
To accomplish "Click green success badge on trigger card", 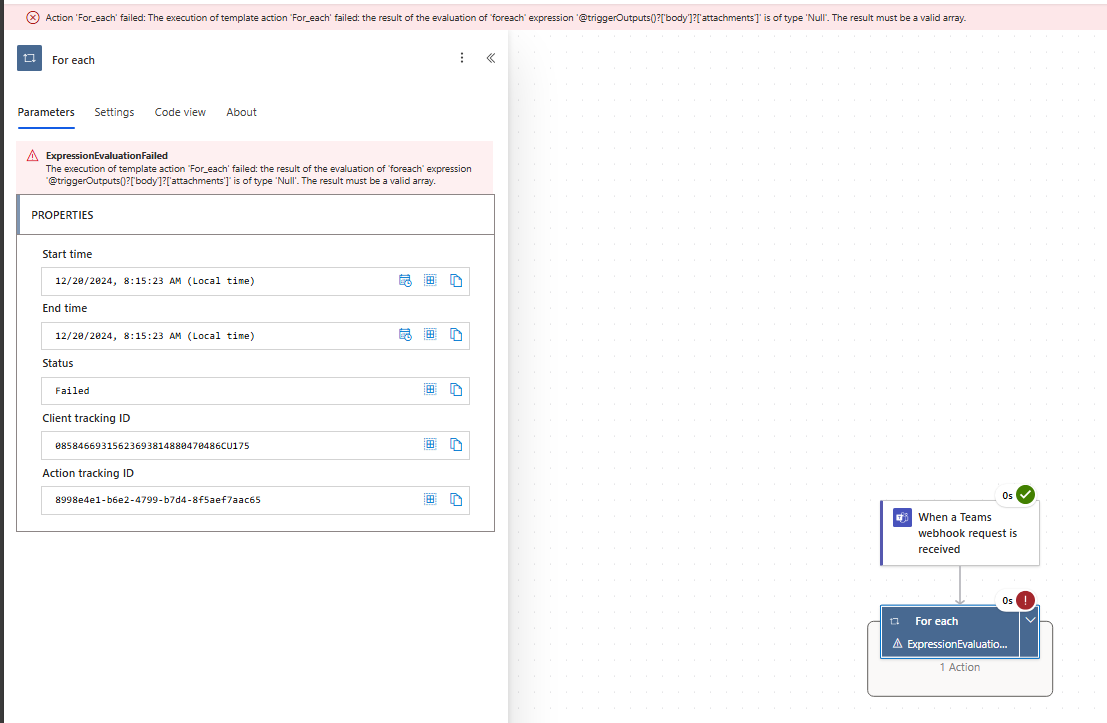I will (x=1025, y=495).
